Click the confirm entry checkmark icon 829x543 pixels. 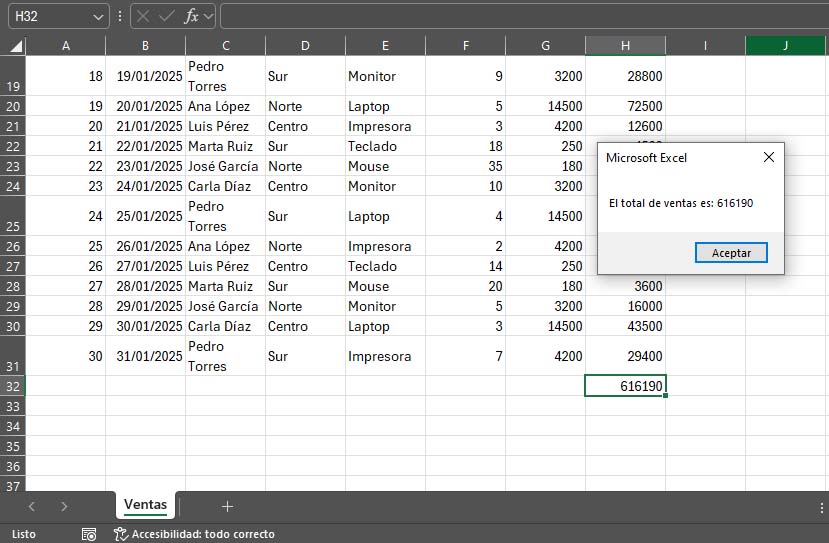(x=167, y=16)
